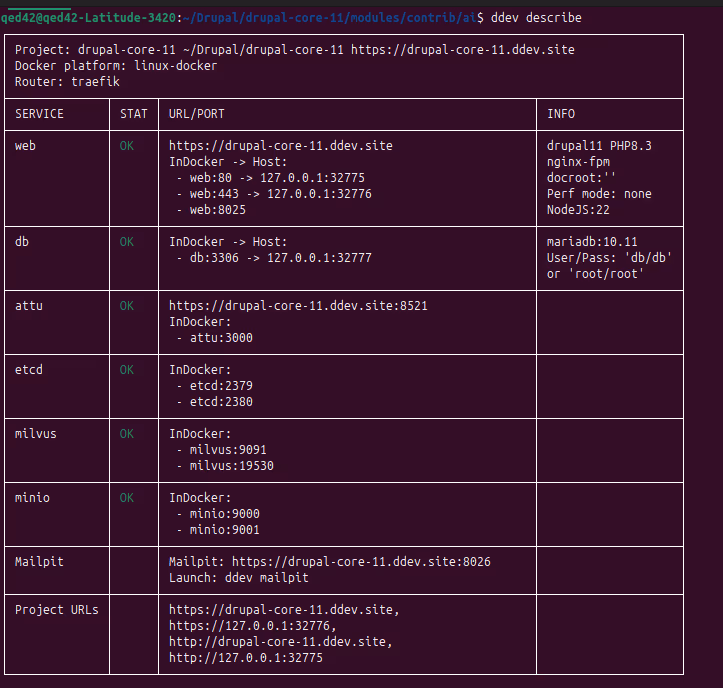The height and width of the screenshot is (688, 723).
Task: Click the SERVICE column header
Action: point(39,114)
